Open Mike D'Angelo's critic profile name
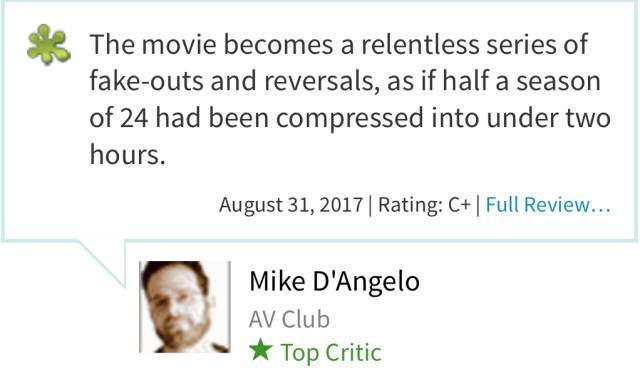This screenshot has width=640, height=387. click(x=334, y=282)
